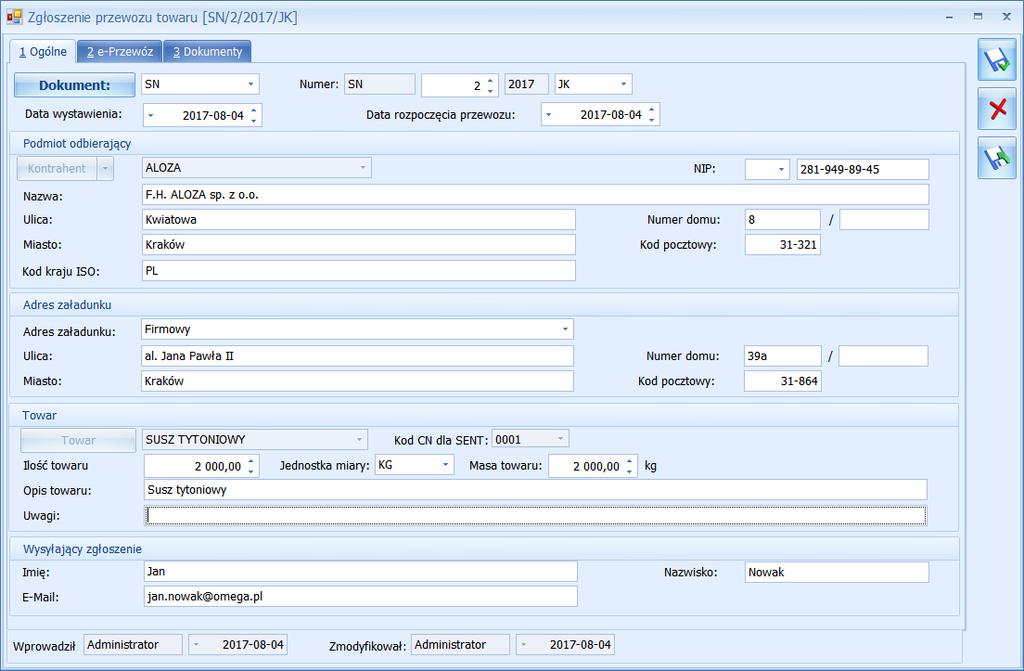Click the Nazwisko field with Nowak

[x=837, y=572]
